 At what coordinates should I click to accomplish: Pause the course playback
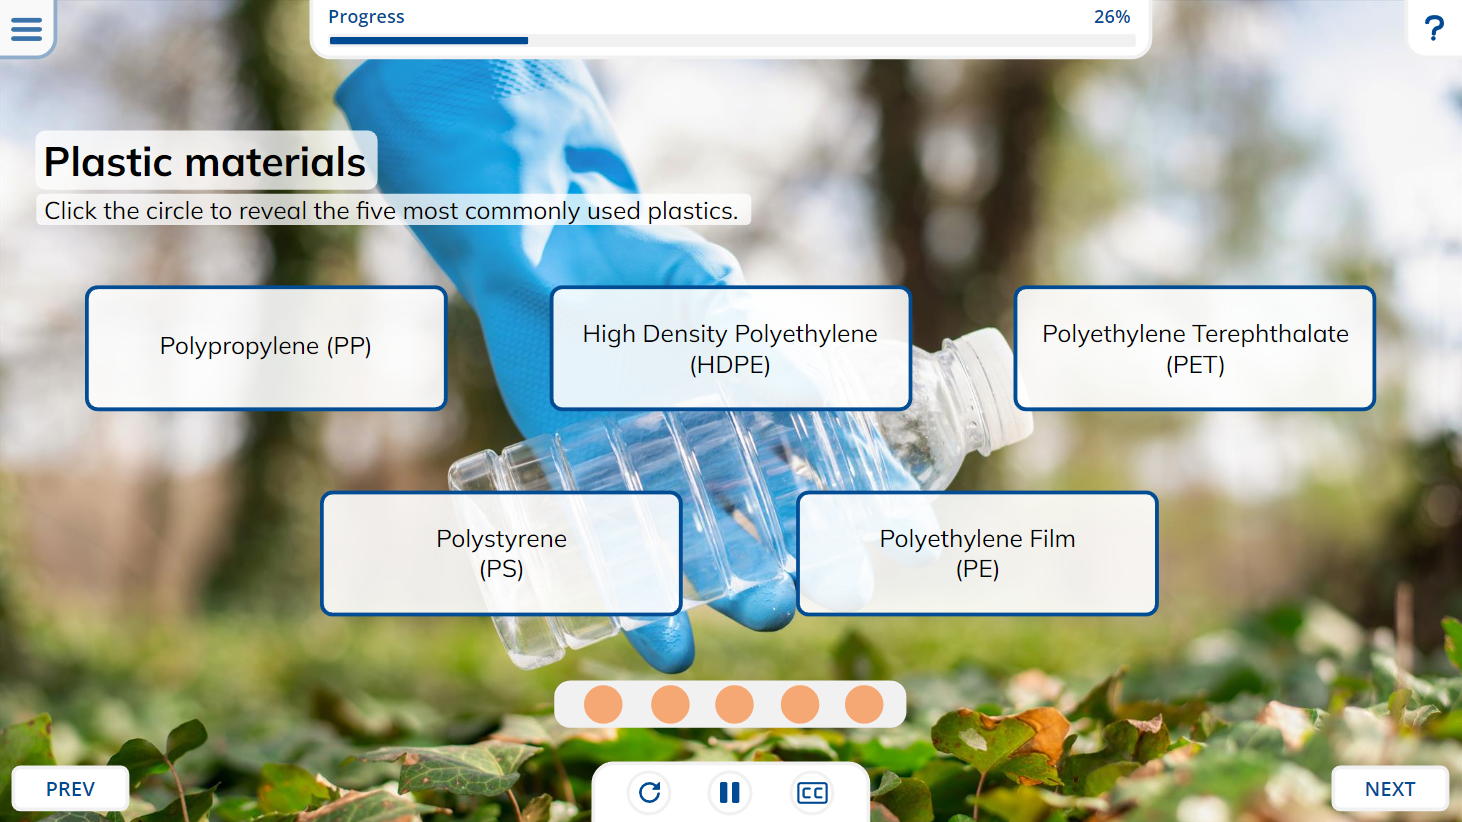[730, 793]
